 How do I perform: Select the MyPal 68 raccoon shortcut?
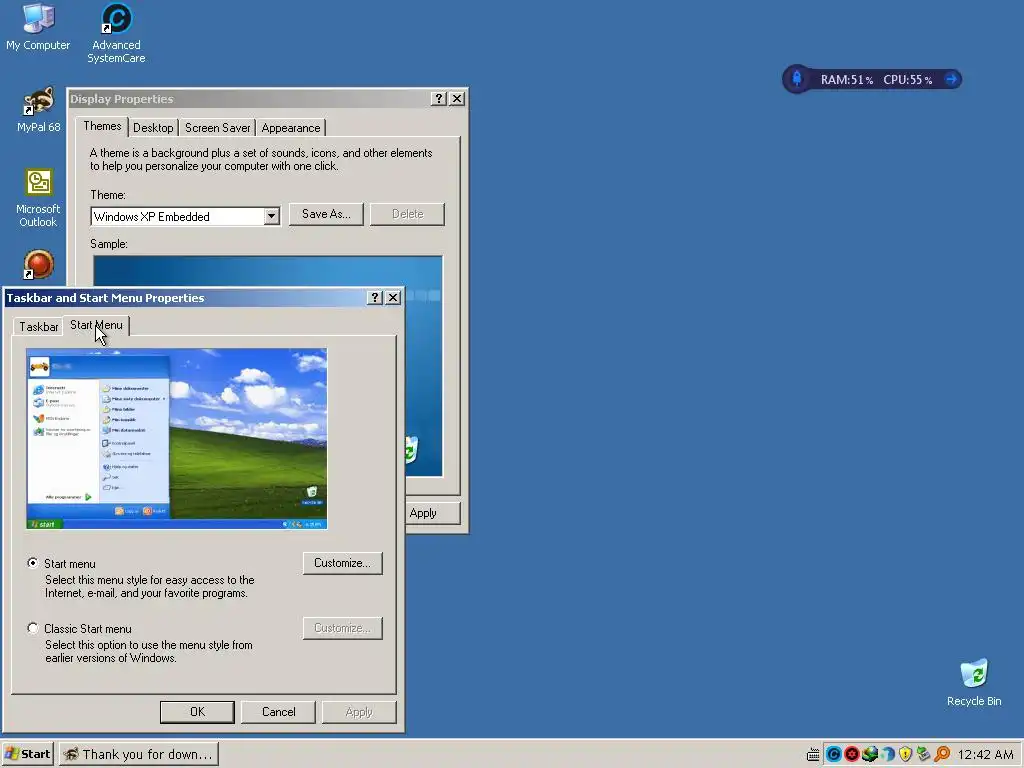pos(38,110)
